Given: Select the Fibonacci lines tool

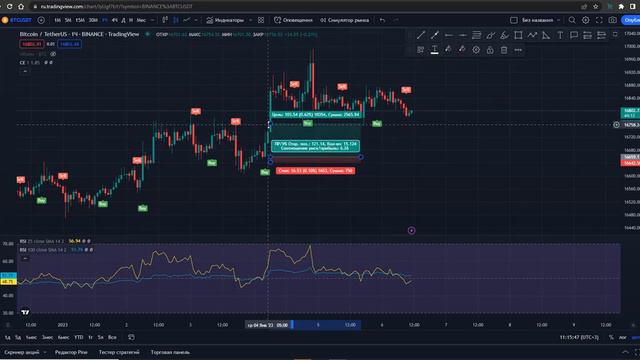Looking at the screenshot, I should pos(476,36).
